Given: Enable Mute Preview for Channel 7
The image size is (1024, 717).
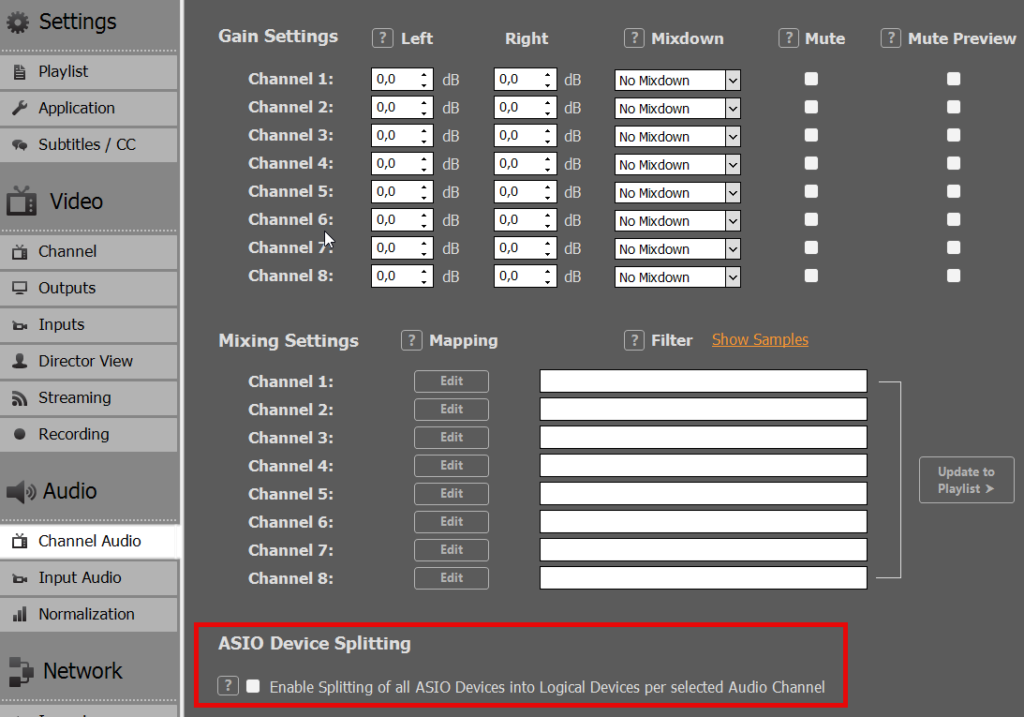Looking at the screenshot, I should pos(953,247).
